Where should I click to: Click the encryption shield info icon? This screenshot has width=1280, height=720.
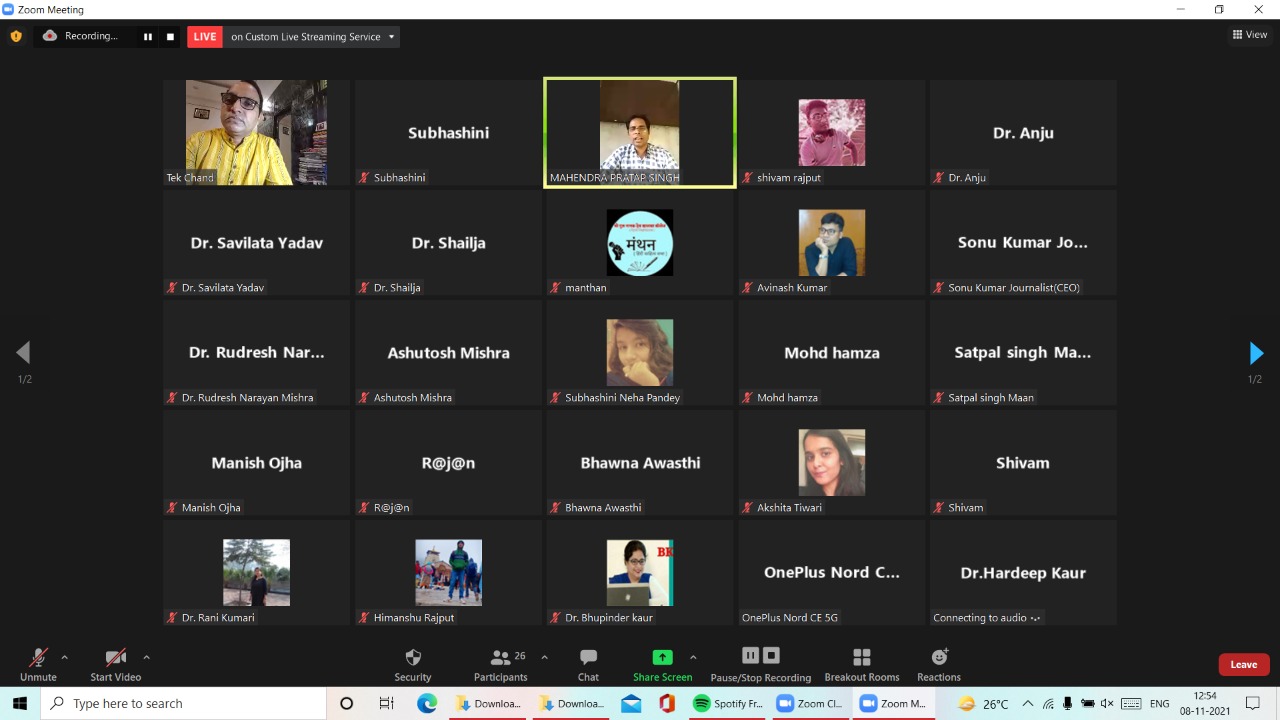(16, 36)
